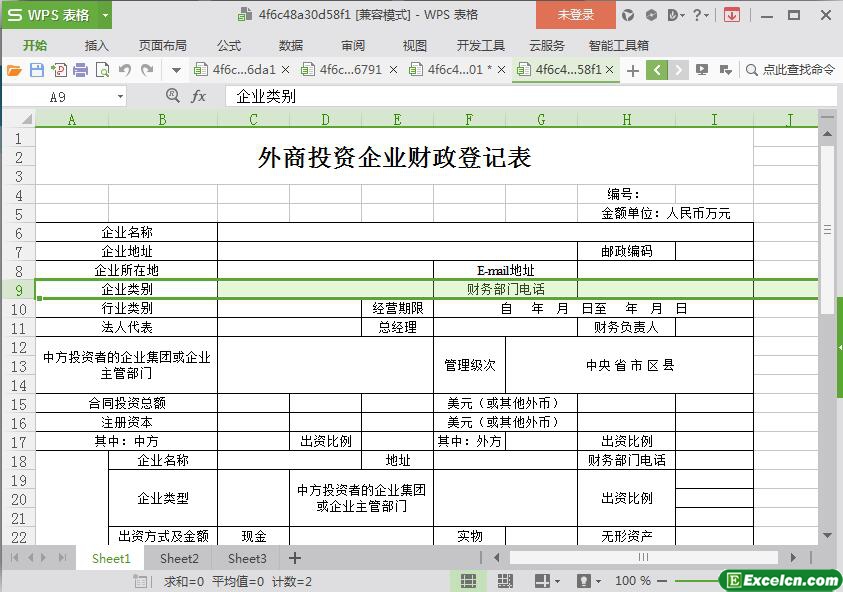Click the zoom out minus button
Screen dimensions: 843x592
(x=662, y=581)
